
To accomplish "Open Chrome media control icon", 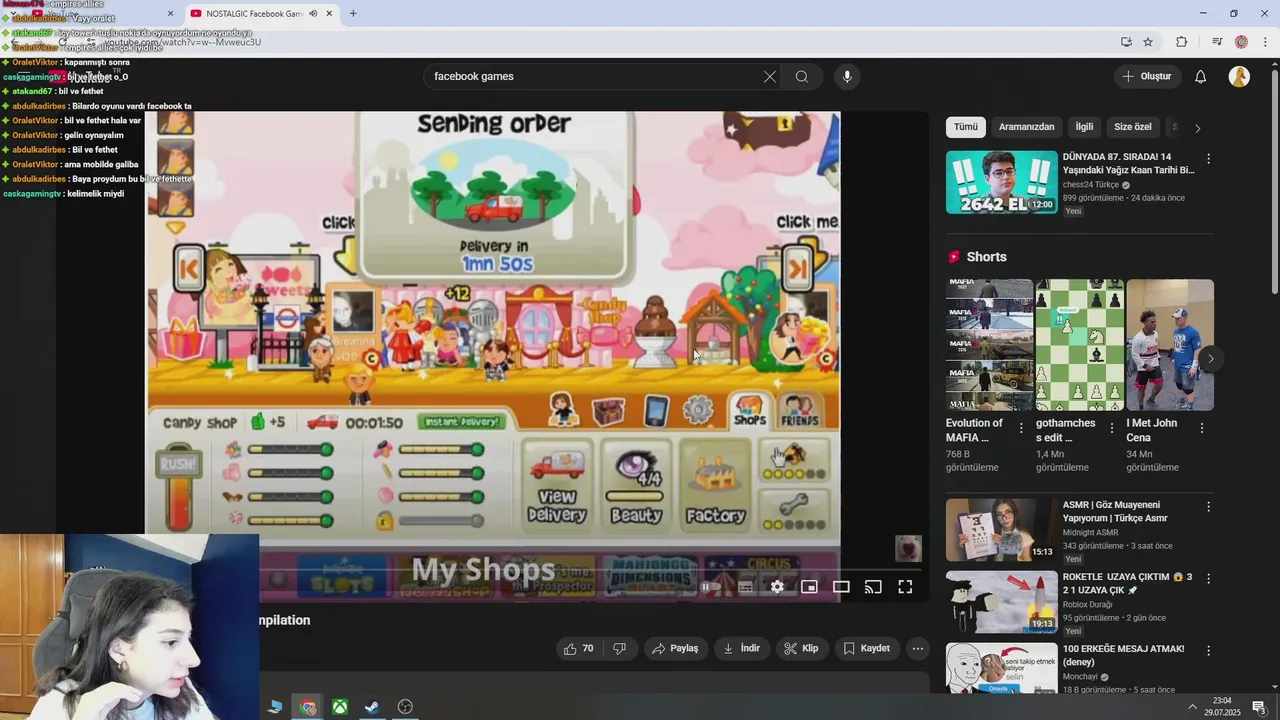I will 1217,42.
